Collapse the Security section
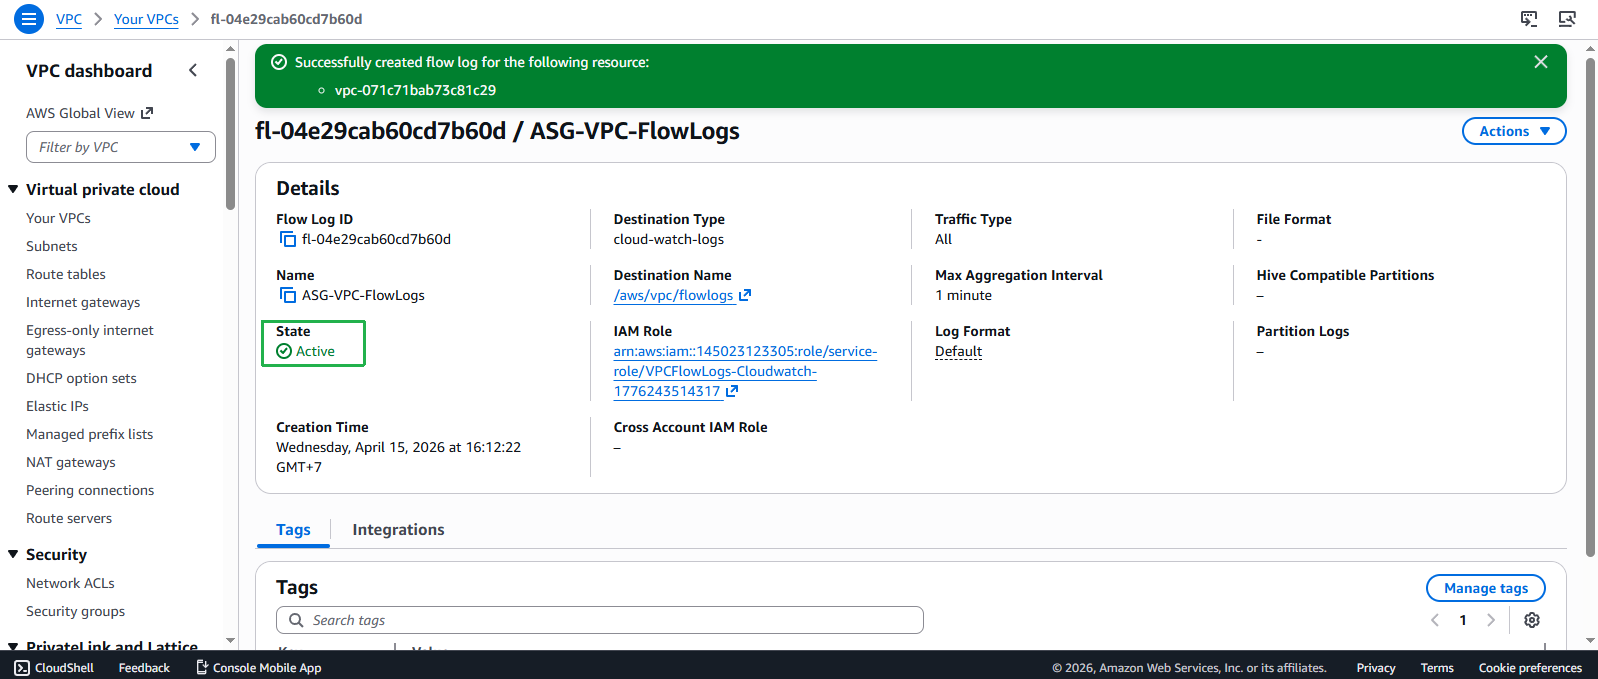Screen dimensions: 1598x679 coord(14,554)
